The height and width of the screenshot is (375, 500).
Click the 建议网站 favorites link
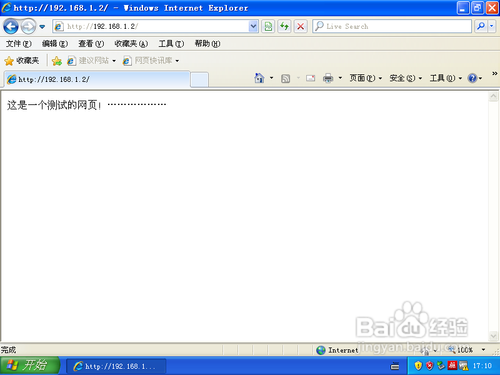(91, 61)
